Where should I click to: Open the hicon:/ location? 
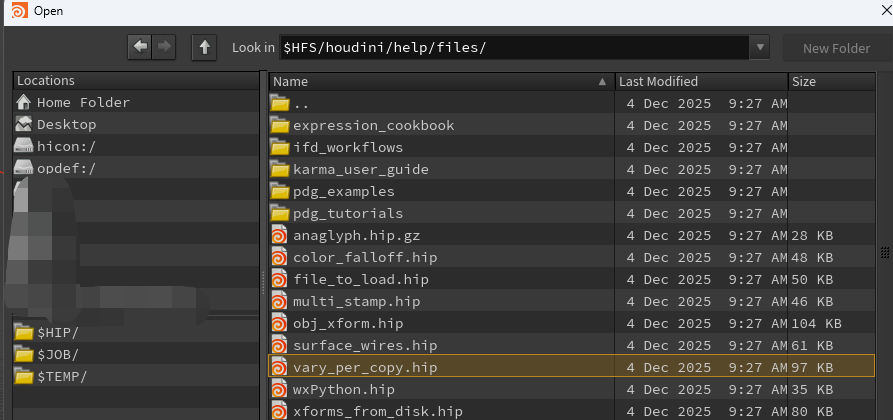(x=136, y=146)
